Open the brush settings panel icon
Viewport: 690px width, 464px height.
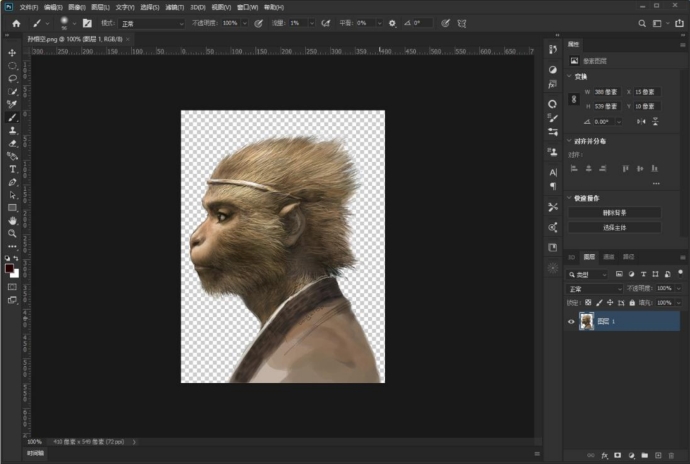point(87,23)
